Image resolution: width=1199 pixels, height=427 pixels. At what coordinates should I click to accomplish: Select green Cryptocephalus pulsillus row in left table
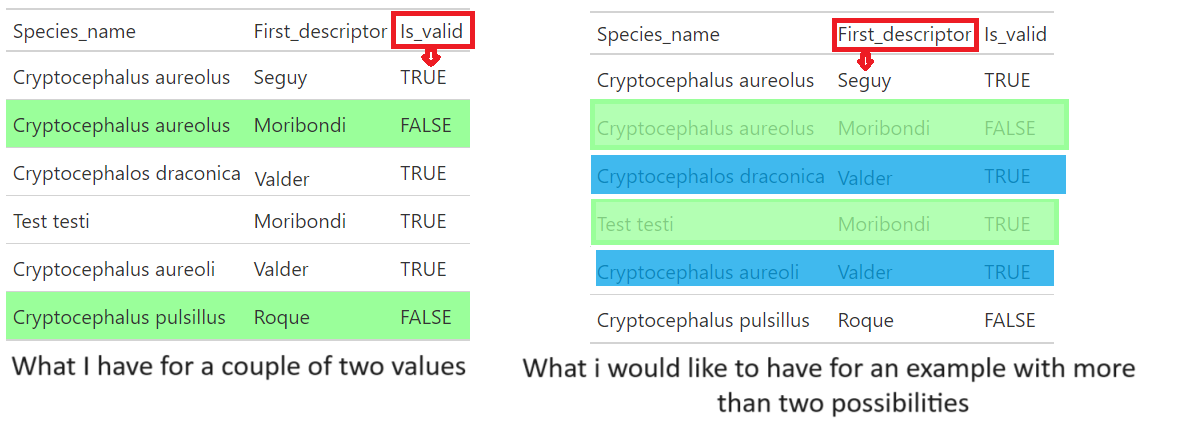pyautogui.click(x=238, y=316)
